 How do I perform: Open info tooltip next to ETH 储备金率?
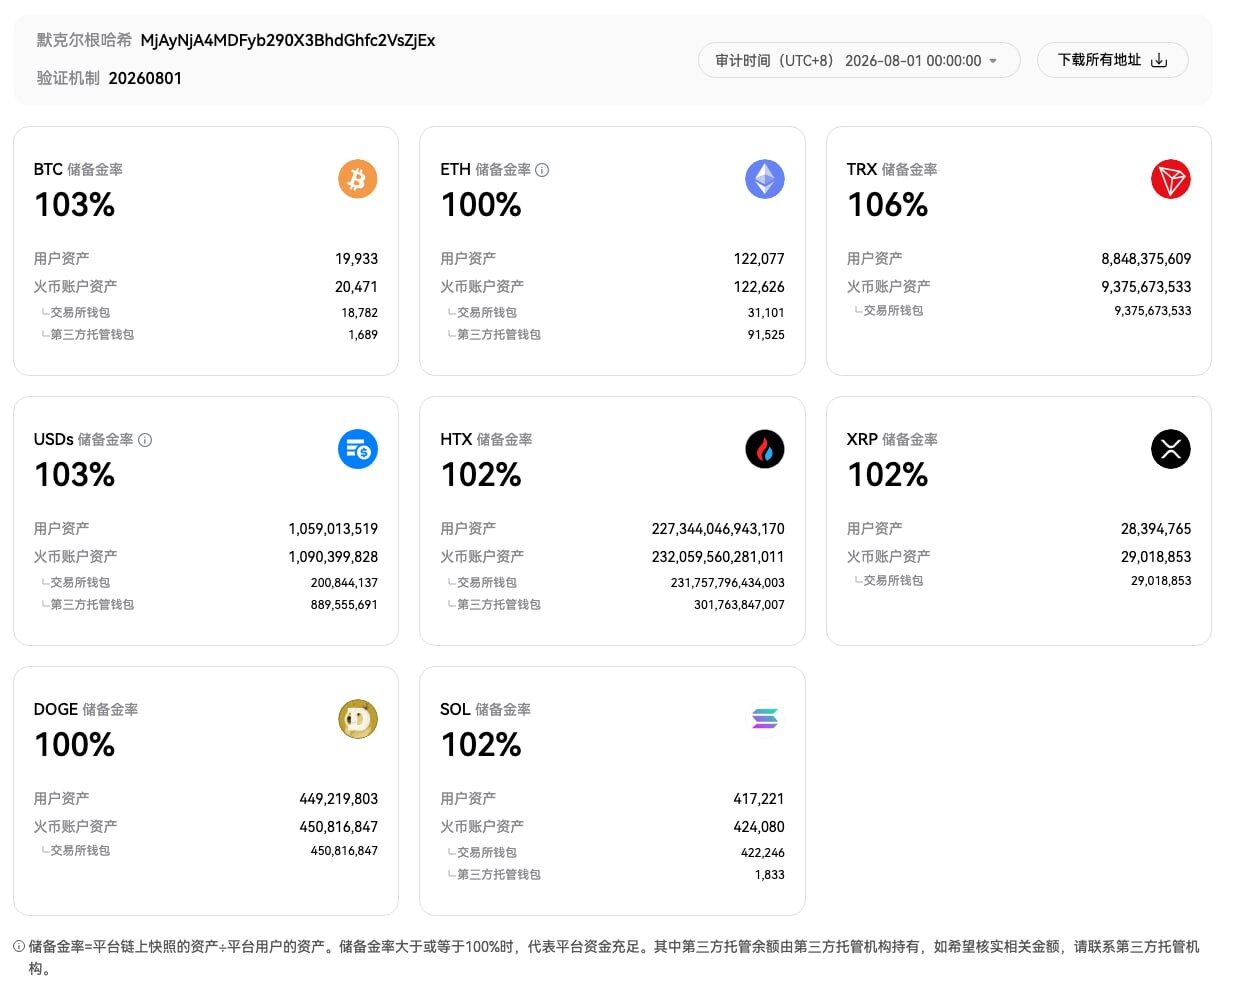[x=542, y=170]
